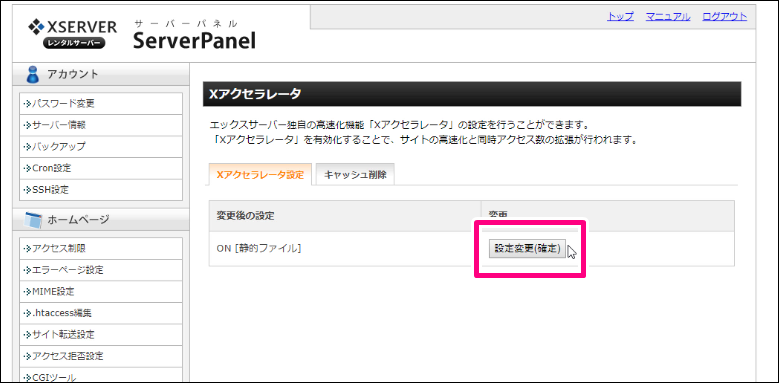
Task: Click the account person icon
Action: coord(33,75)
